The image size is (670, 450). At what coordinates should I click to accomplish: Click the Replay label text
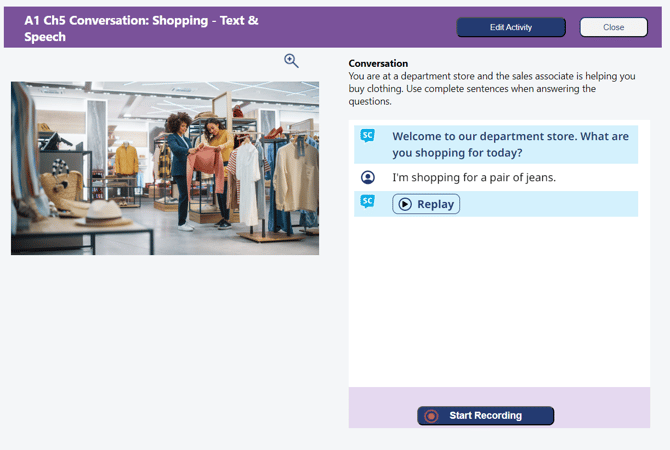coord(435,204)
